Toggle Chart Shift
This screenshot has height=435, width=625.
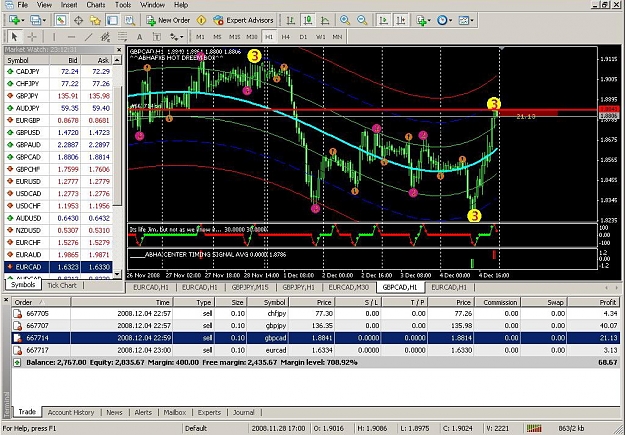point(401,20)
